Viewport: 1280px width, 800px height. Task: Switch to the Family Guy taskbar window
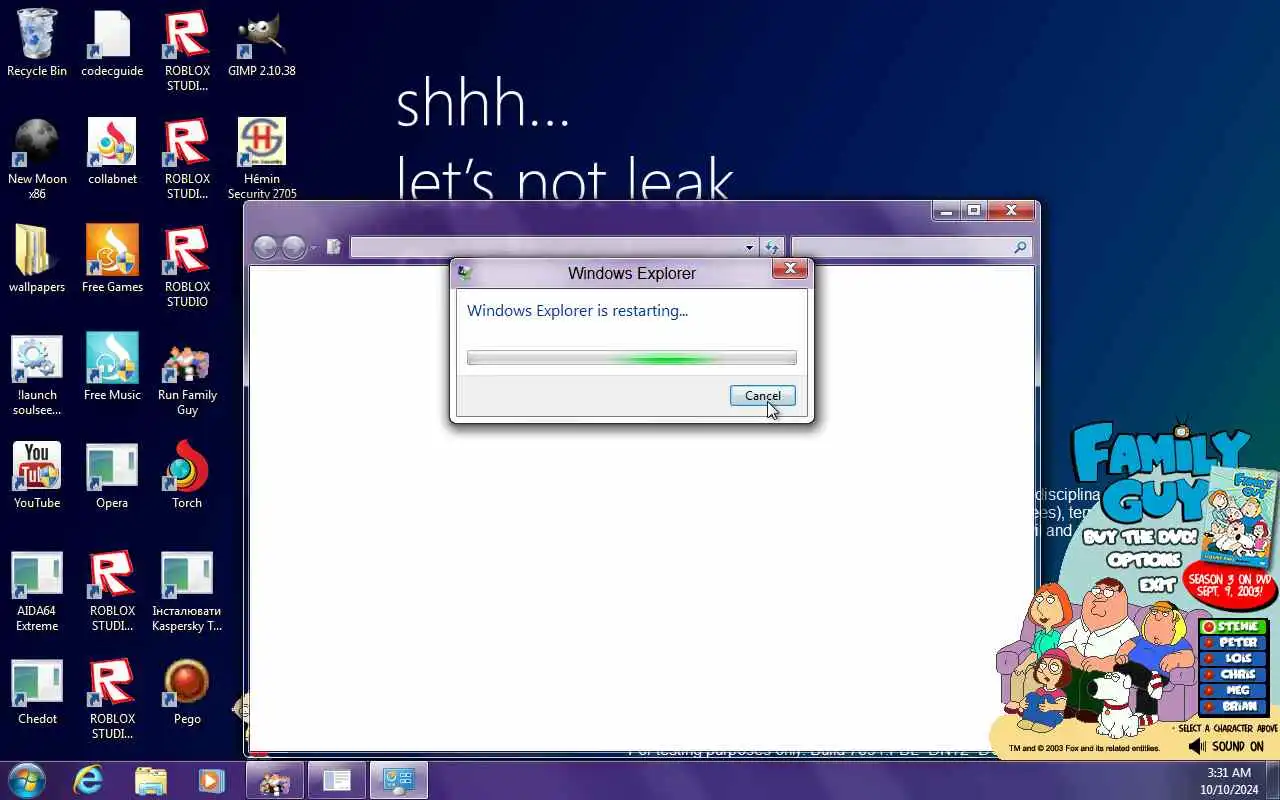tap(274, 780)
